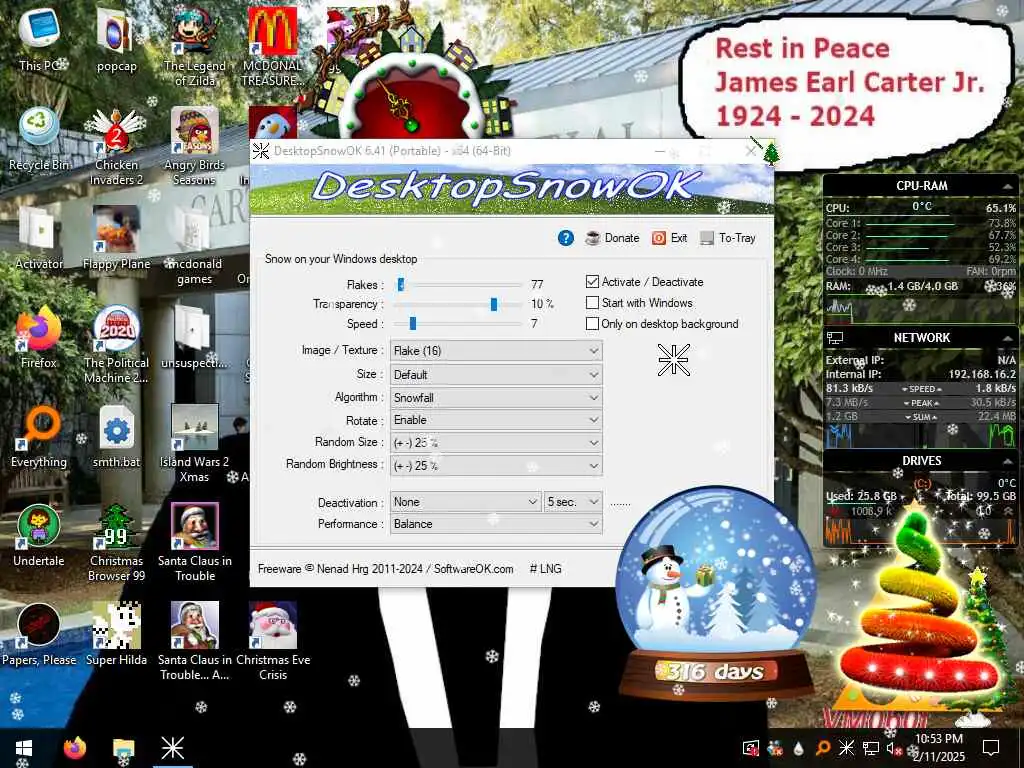Screen dimensions: 1024x768
Task: Click the Undertale desktop icon
Action: click(x=39, y=536)
